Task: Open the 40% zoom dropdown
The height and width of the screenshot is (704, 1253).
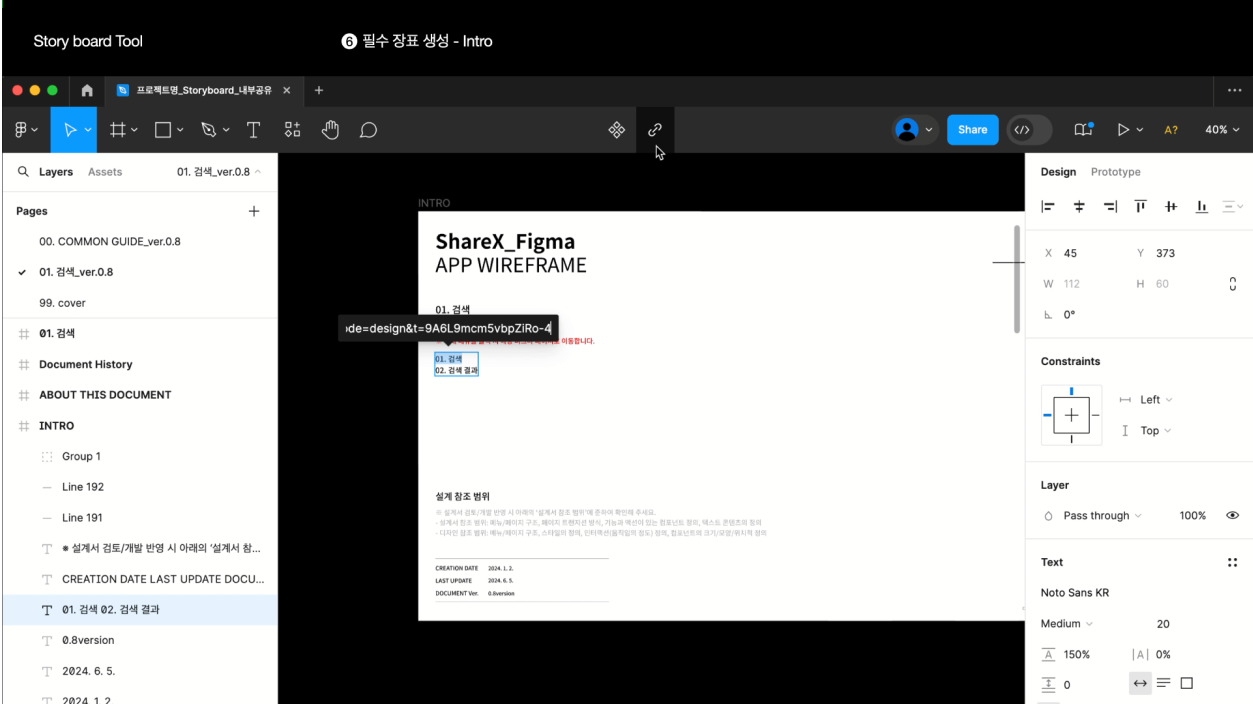Action: coord(1222,130)
